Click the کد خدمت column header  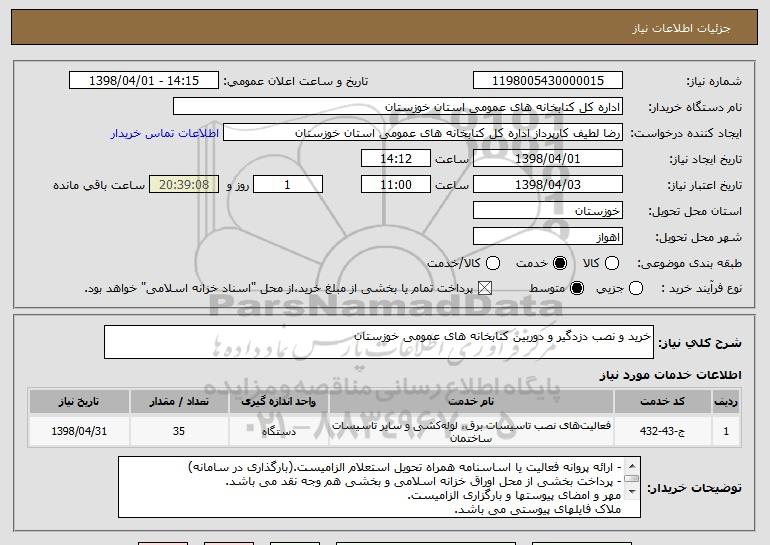[662, 402]
